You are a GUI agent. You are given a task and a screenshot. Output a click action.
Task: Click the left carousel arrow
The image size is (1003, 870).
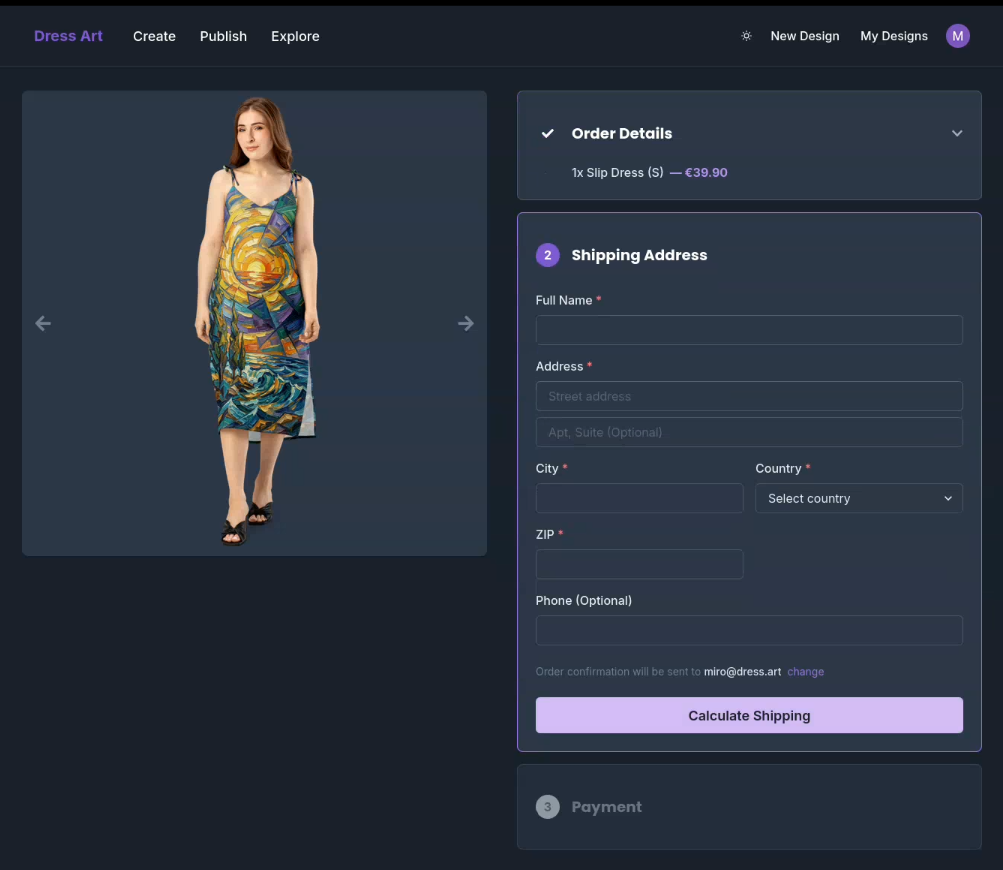(x=43, y=323)
